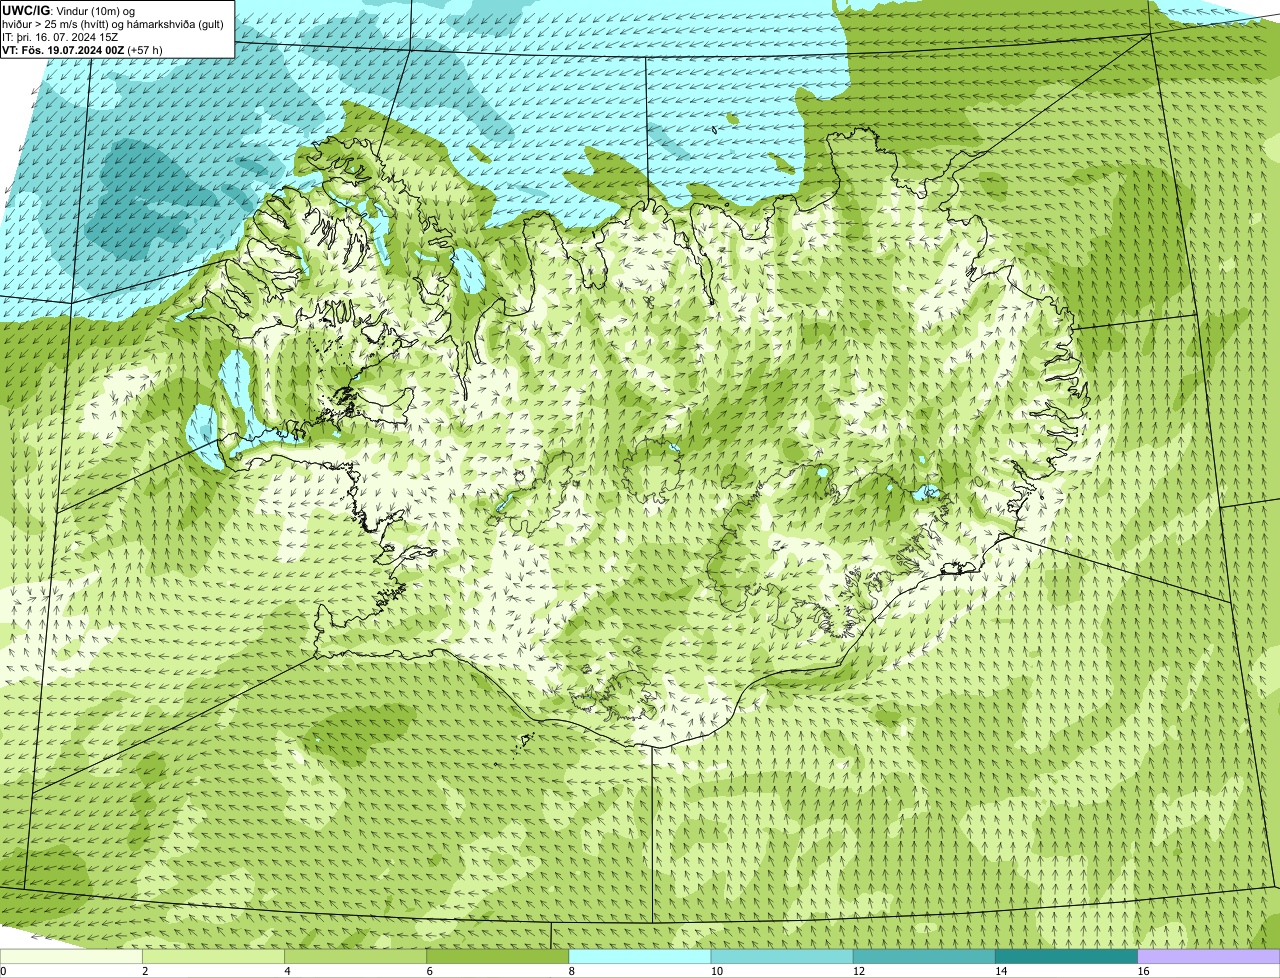Click the legend value label 14
This screenshot has height=978, width=1280.
[999, 971]
